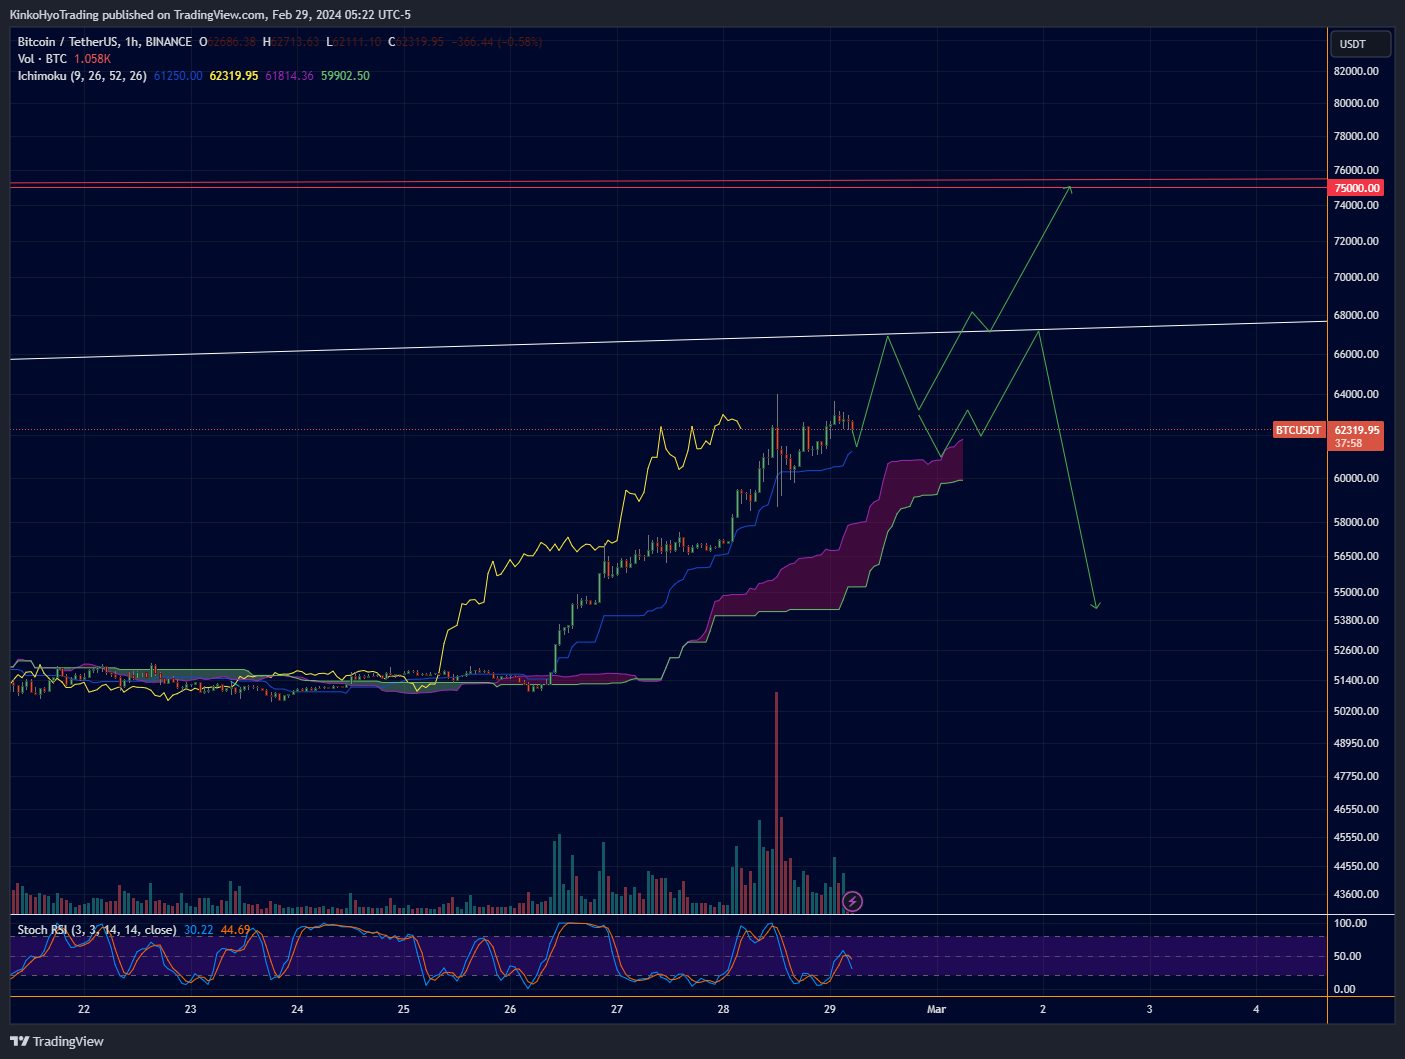Click the 58000.00 price axis label
The height and width of the screenshot is (1059, 1405).
pyautogui.click(x=1357, y=522)
